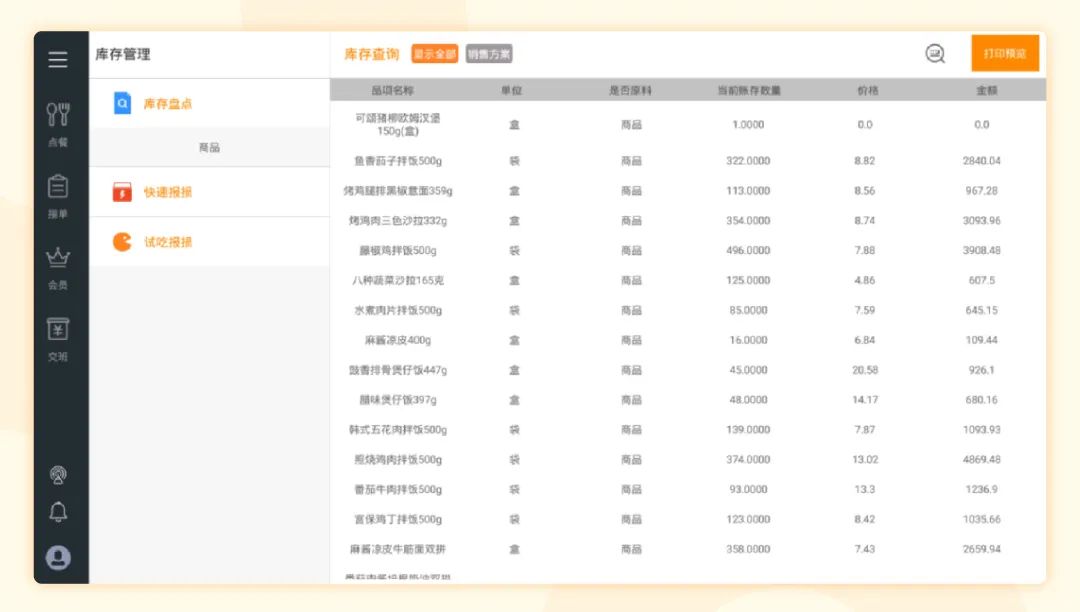Click the 当前账存数量 column header

click(x=749, y=90)
